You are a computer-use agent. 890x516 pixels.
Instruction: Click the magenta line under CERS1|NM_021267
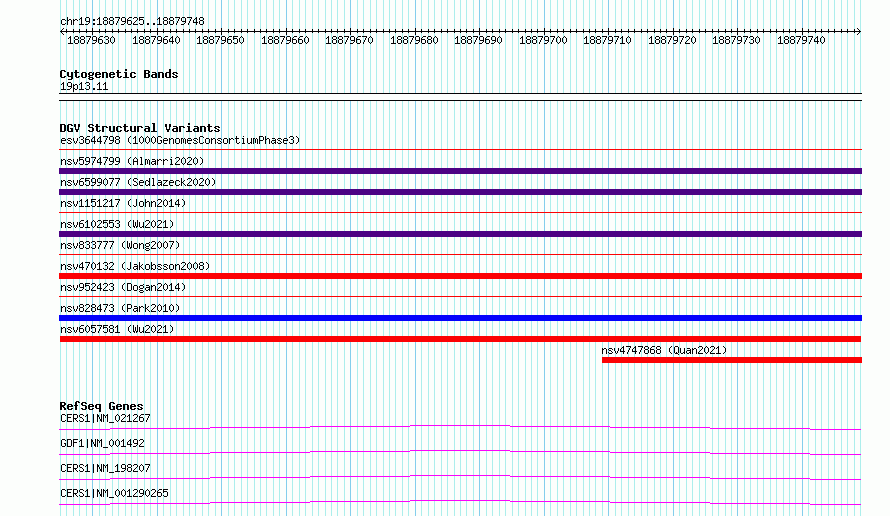pyautogui.click(x=460, y=427)
